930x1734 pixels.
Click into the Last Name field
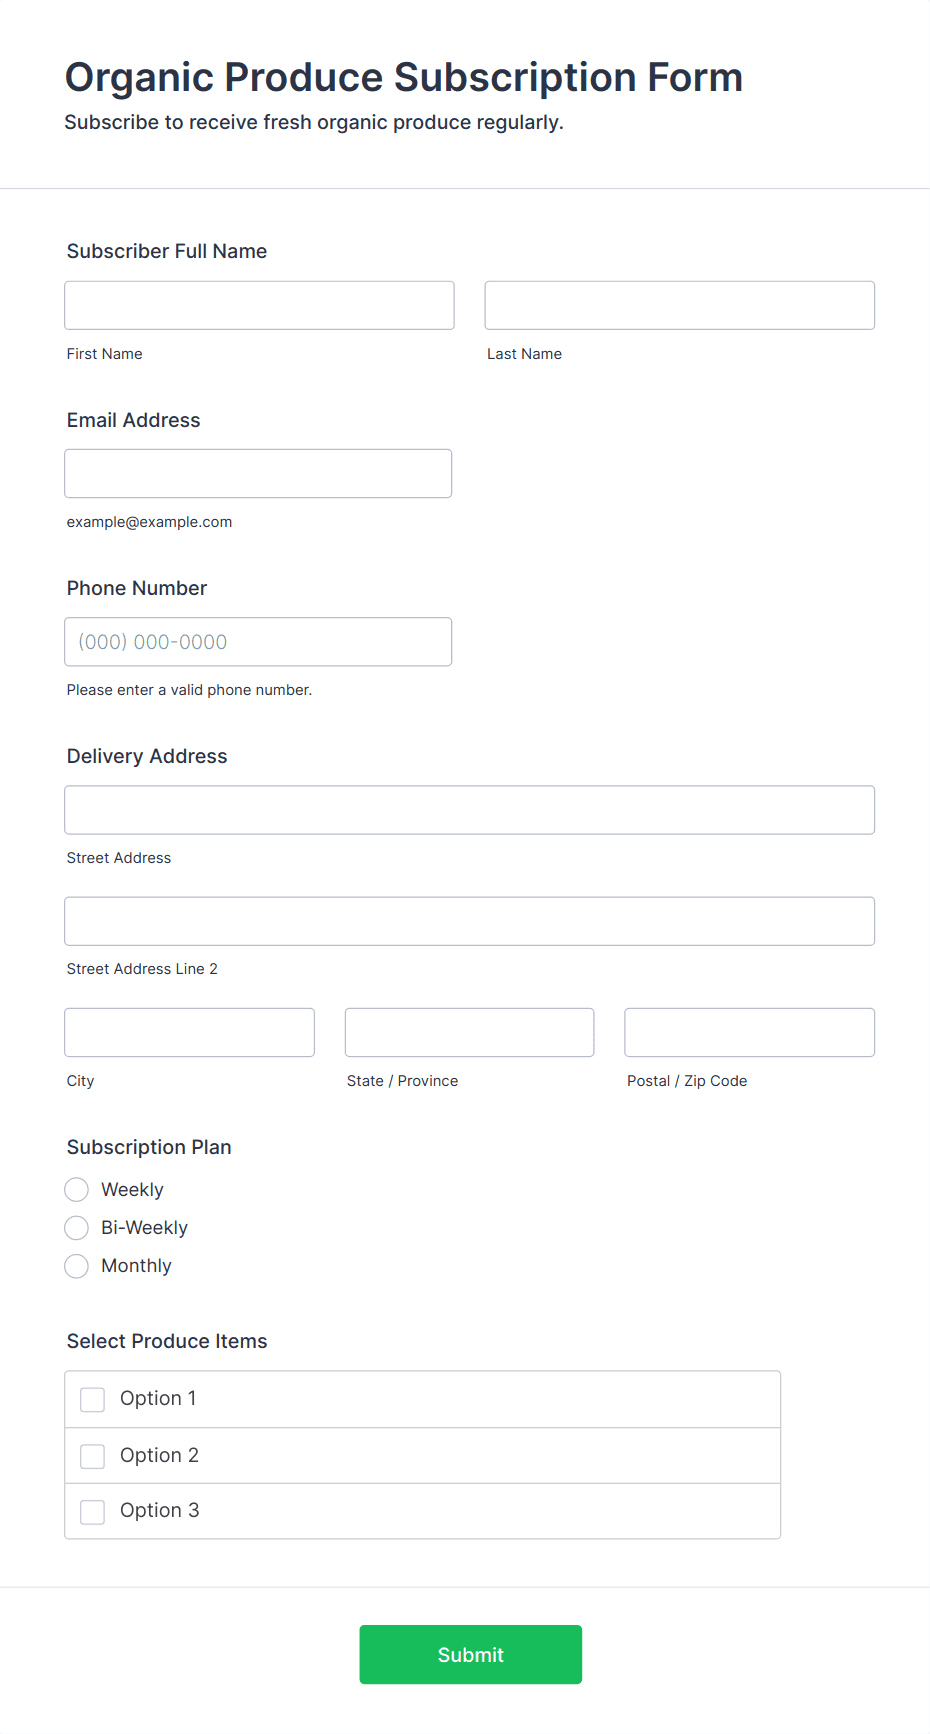679,305
